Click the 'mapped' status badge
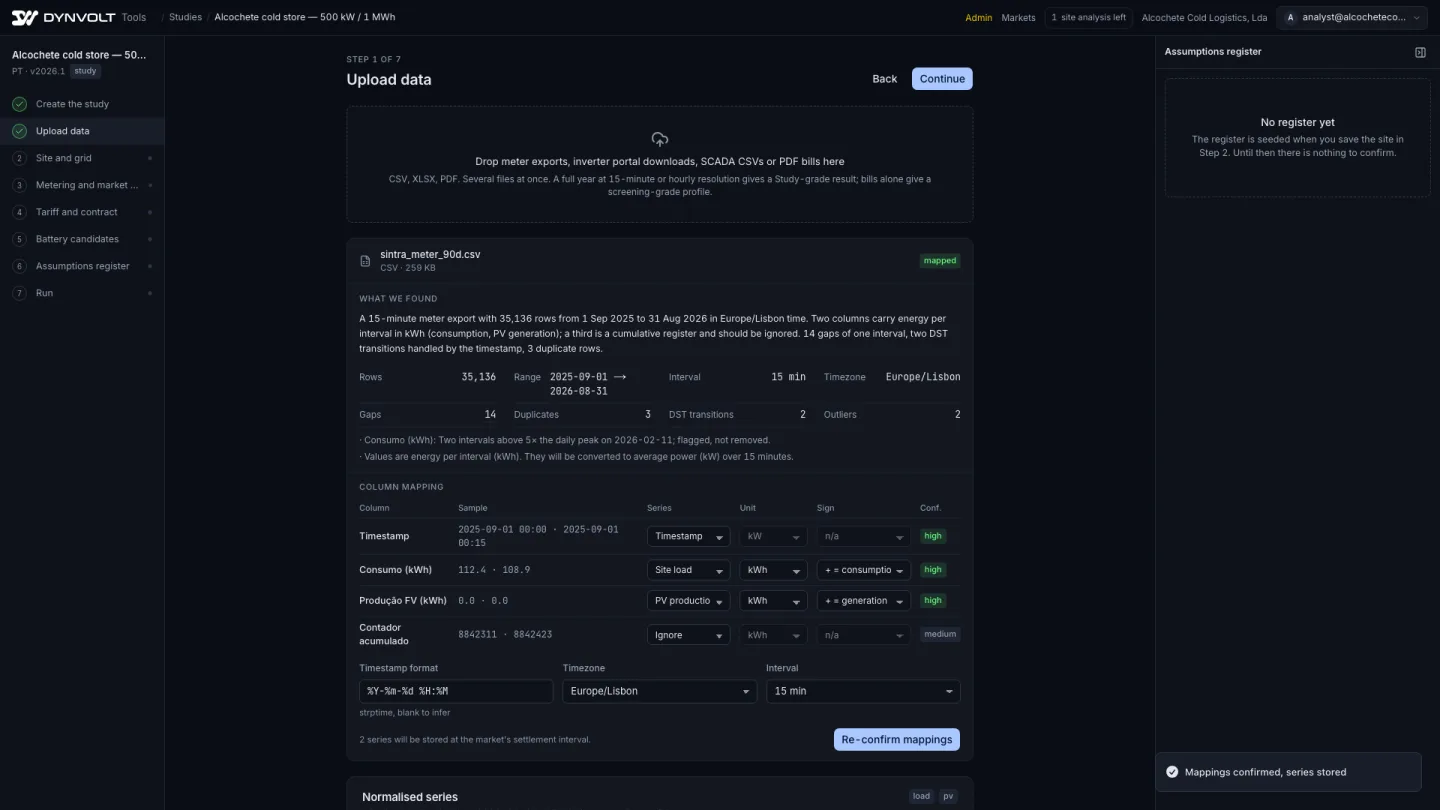 (940, 261)
